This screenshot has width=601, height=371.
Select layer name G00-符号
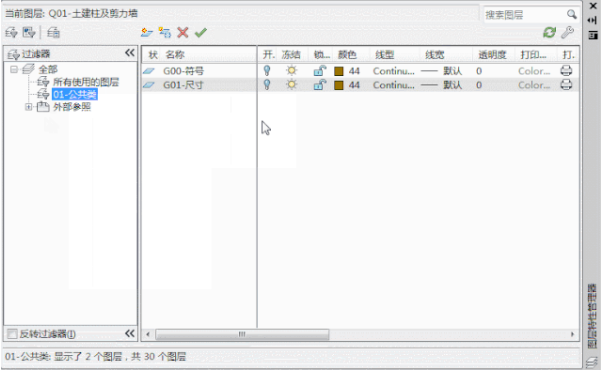(183, 71)
